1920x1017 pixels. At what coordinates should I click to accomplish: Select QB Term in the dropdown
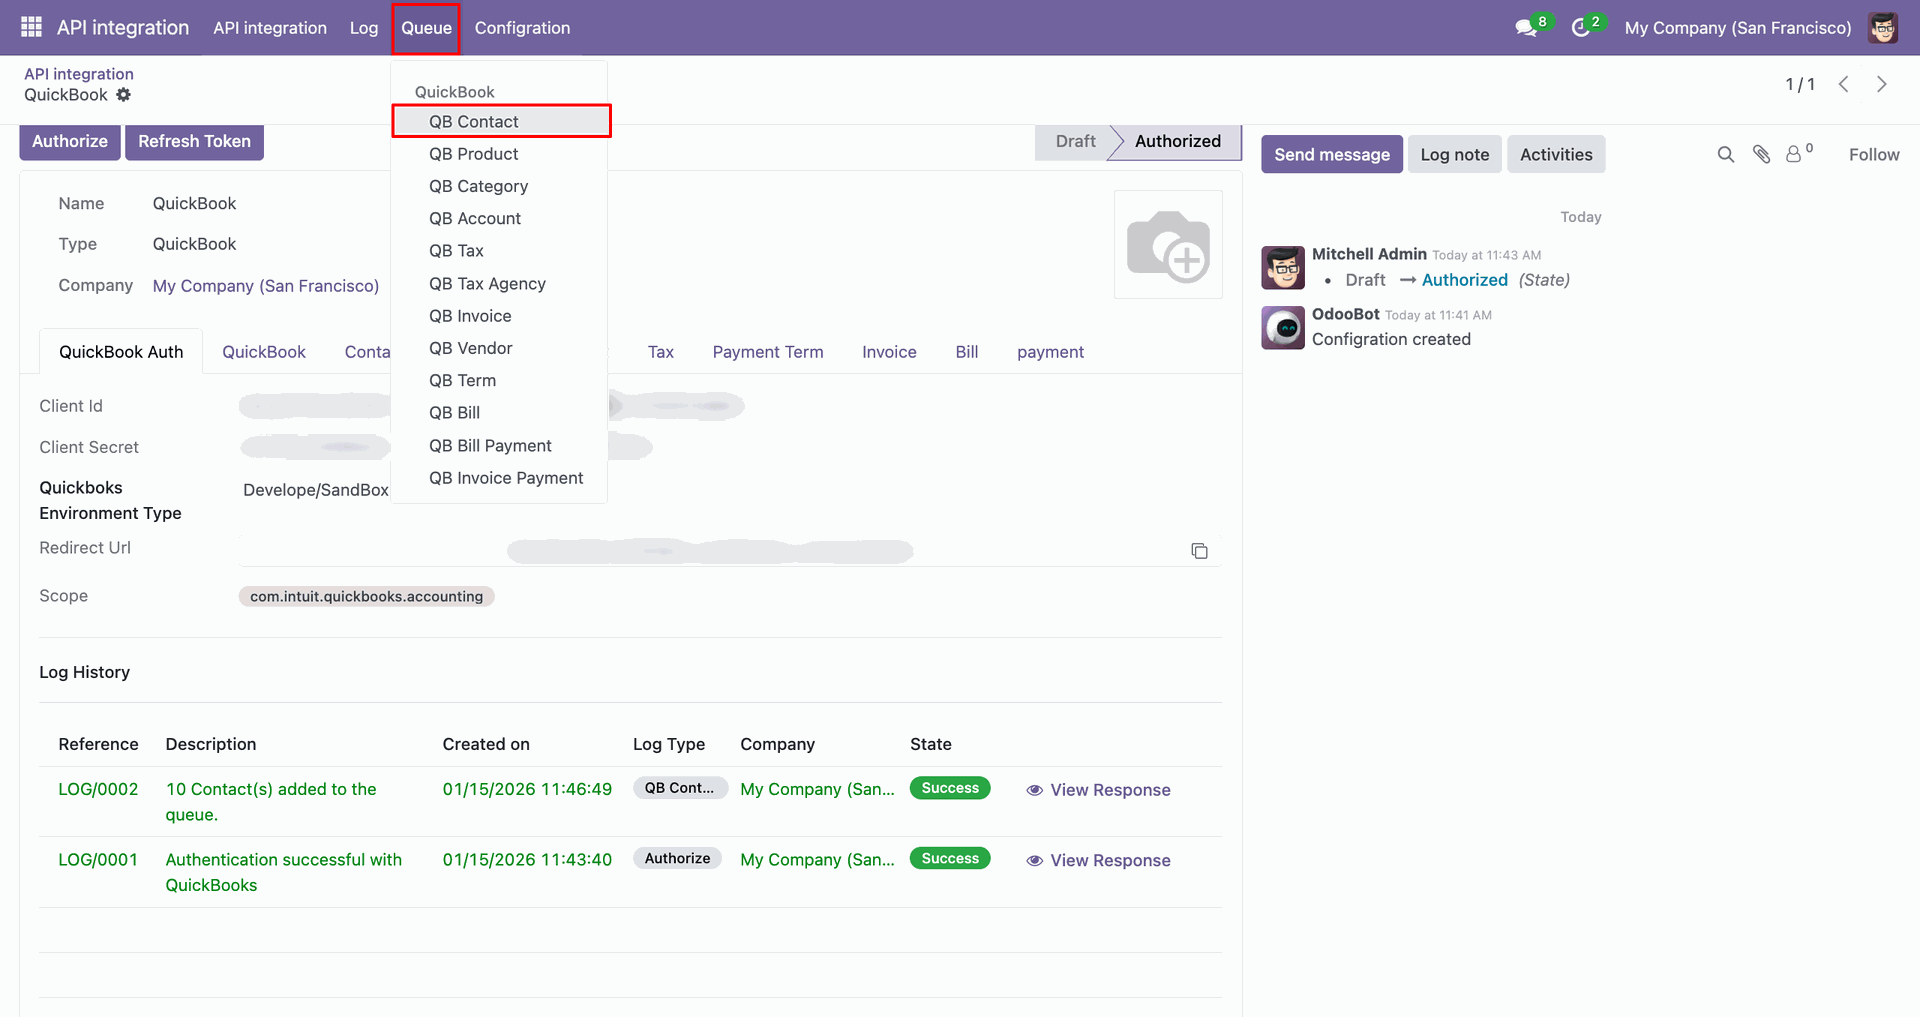point(499,380)
